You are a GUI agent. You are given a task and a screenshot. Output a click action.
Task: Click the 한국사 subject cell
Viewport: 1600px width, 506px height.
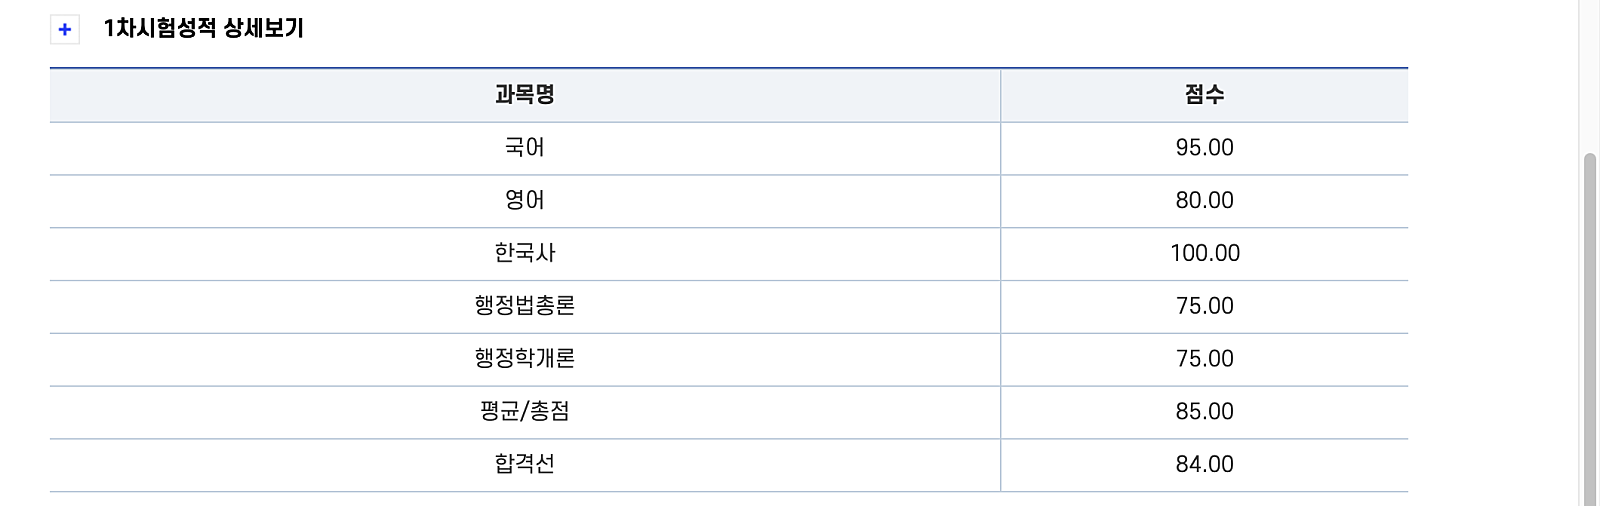pos(525,254)
